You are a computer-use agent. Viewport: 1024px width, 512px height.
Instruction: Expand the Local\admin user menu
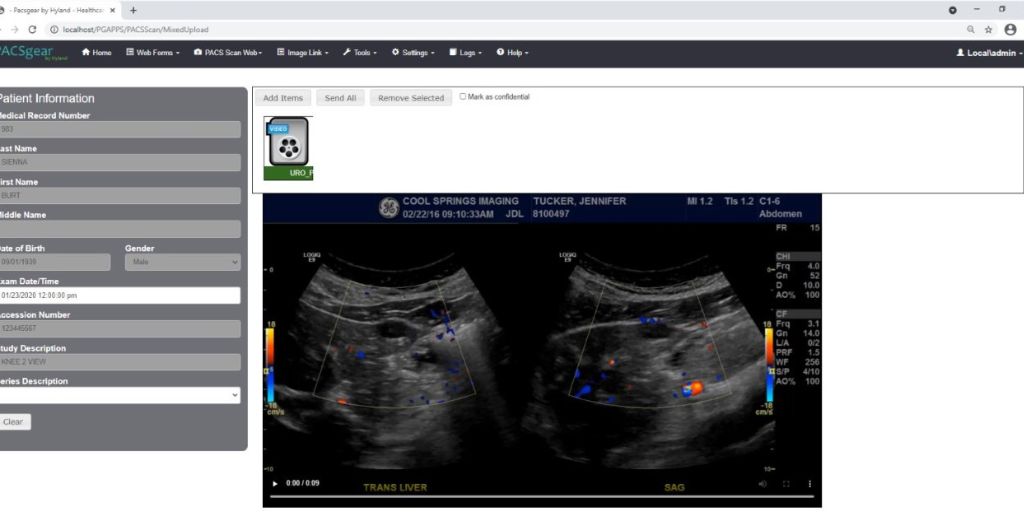coord(989,52)
